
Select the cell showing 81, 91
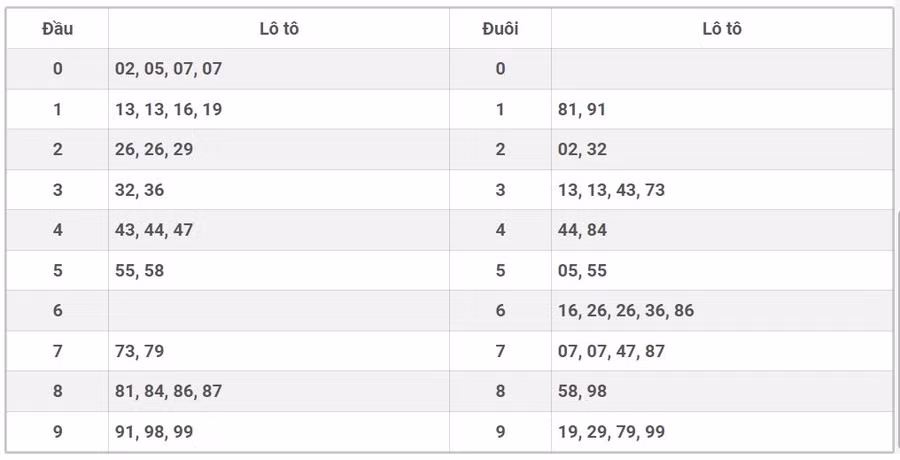point(582,110)
